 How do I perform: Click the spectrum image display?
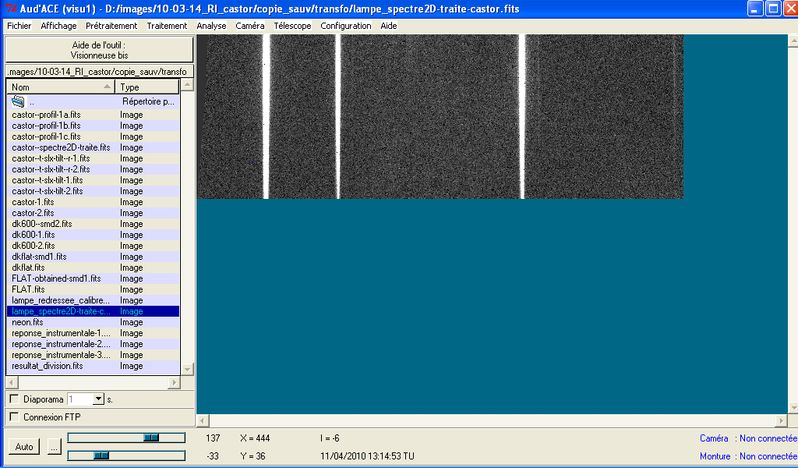pyautogui.click(x=440, y=116)
